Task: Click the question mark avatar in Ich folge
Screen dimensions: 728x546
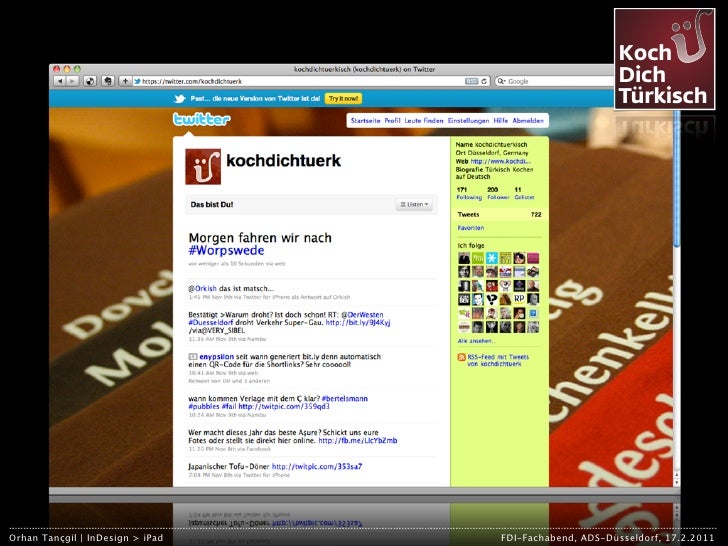Action: coord(492,299)
